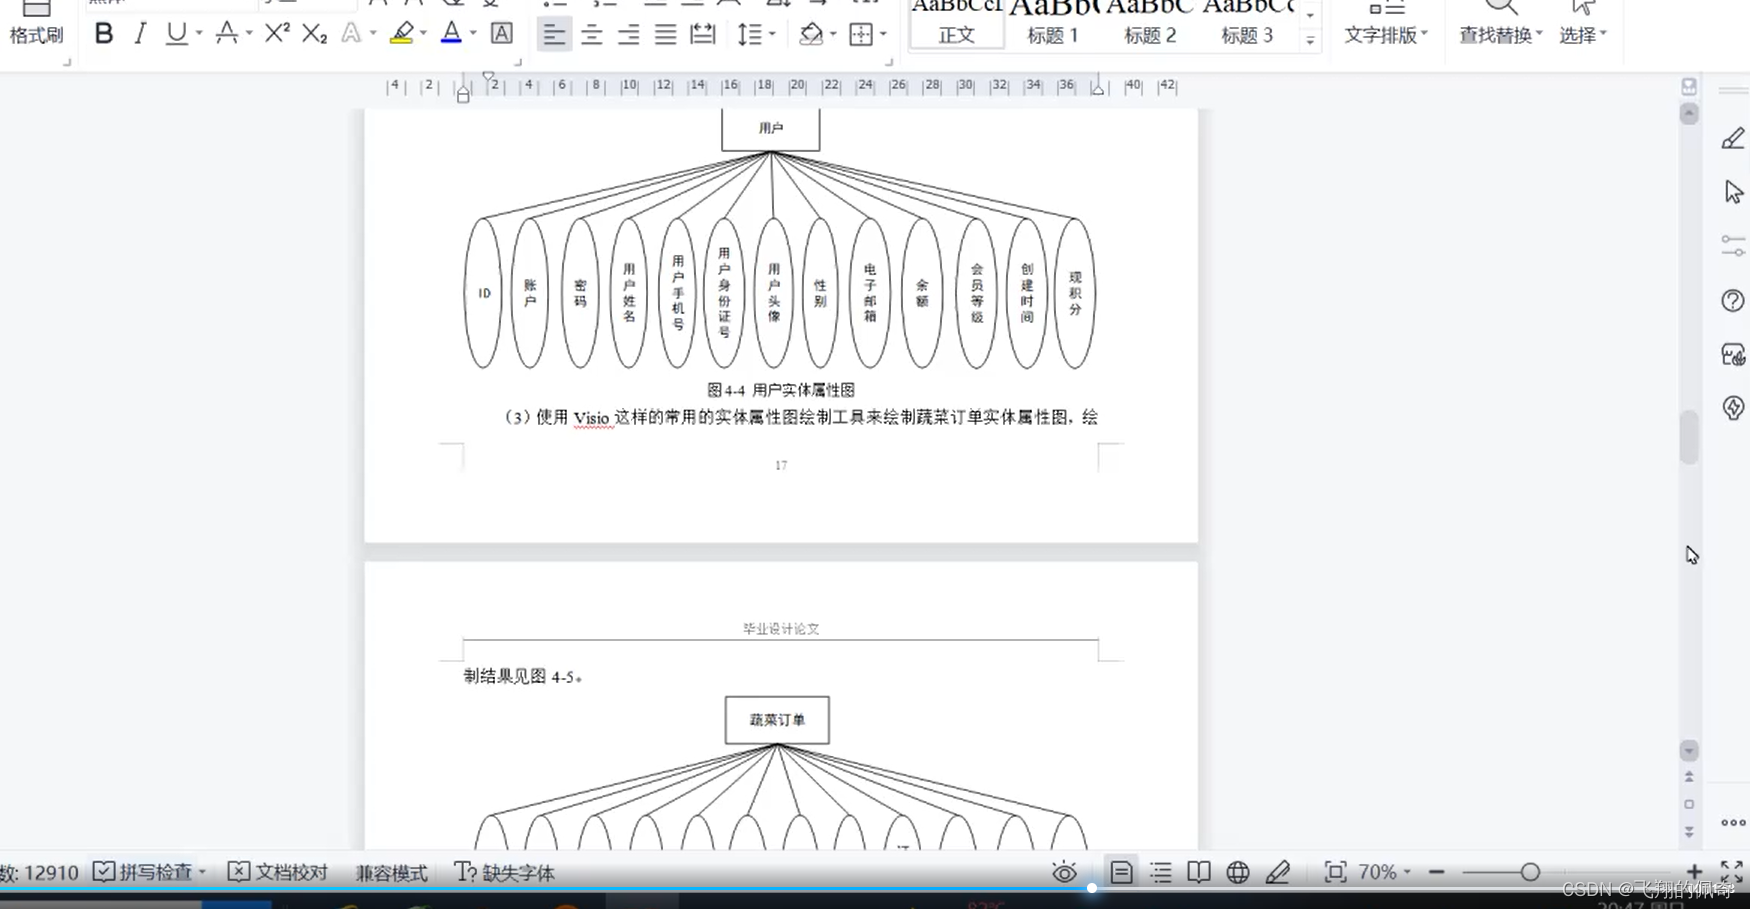Open the 70% zoom level dropdown
Viewport: 1750px width, 909px height.
click(x=1385, y=872)
